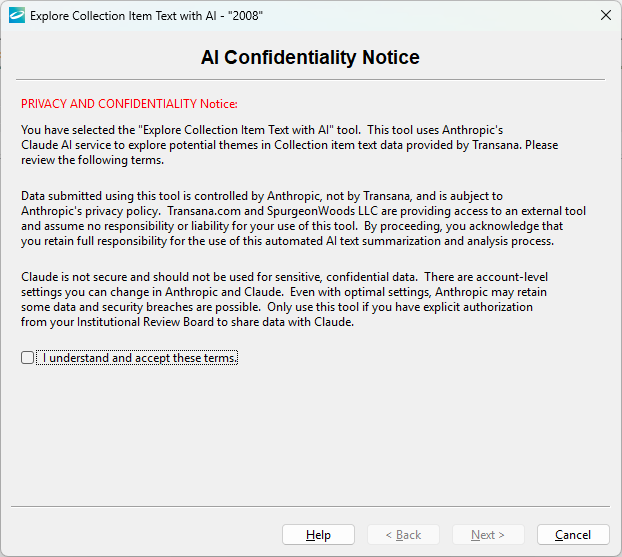Screen dimensions: 622x557
Task: Click the horizontal separator line below the heading
Action: coord(310,79)
